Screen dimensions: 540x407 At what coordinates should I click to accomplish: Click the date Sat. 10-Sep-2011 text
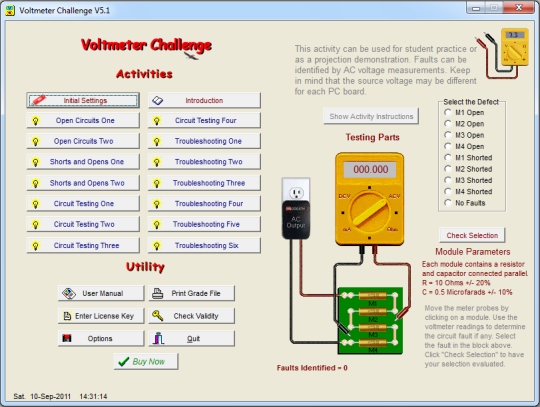click(42, 396)
